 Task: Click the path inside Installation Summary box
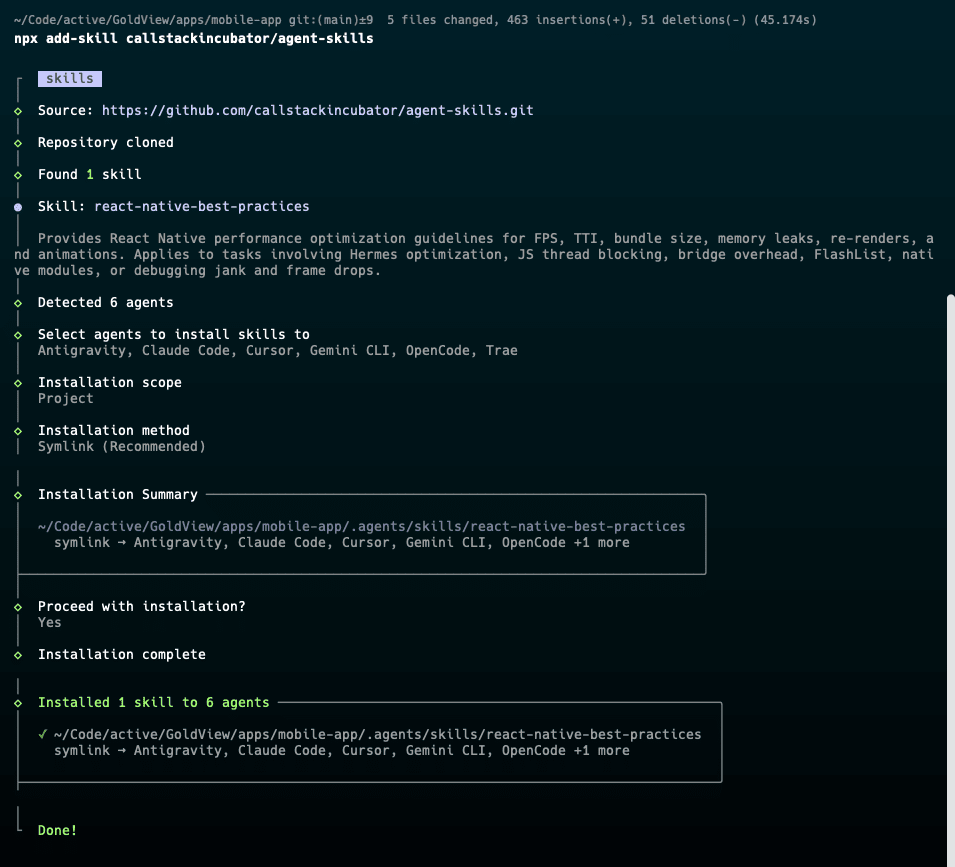pos(361,527)
